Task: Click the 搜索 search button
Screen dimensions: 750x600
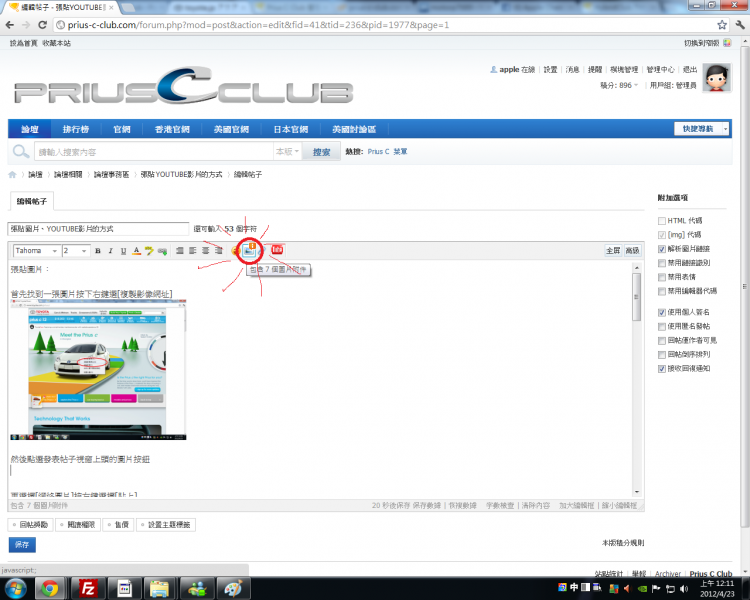Action: coord(321,152)
